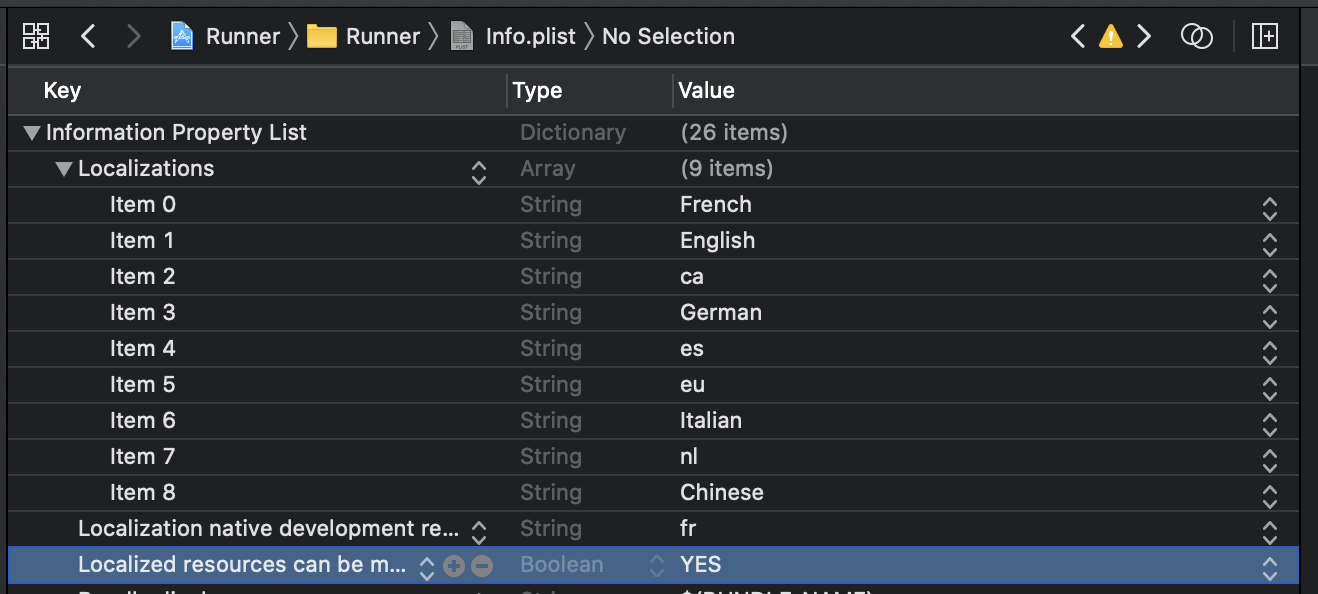Click the Chinese value cell
This screenshot has width=1318, height=594.
pyautogui.click(x=722, y=493)
